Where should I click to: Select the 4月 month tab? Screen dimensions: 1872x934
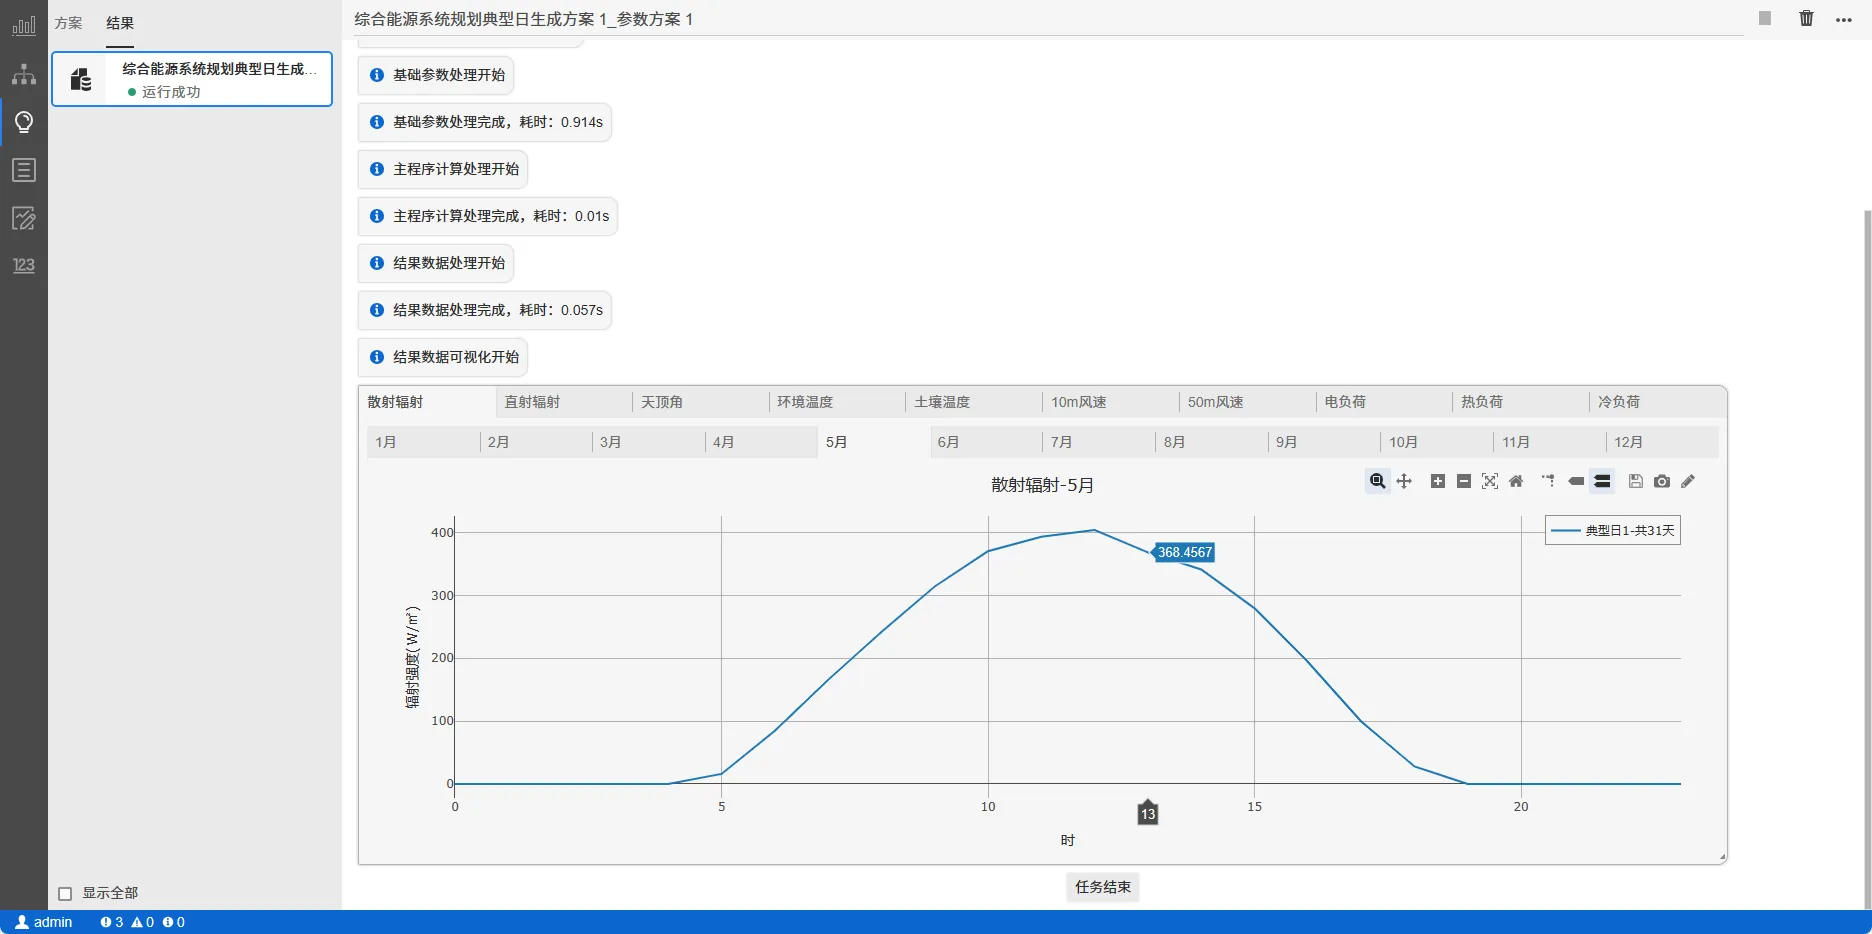point(761,442)
